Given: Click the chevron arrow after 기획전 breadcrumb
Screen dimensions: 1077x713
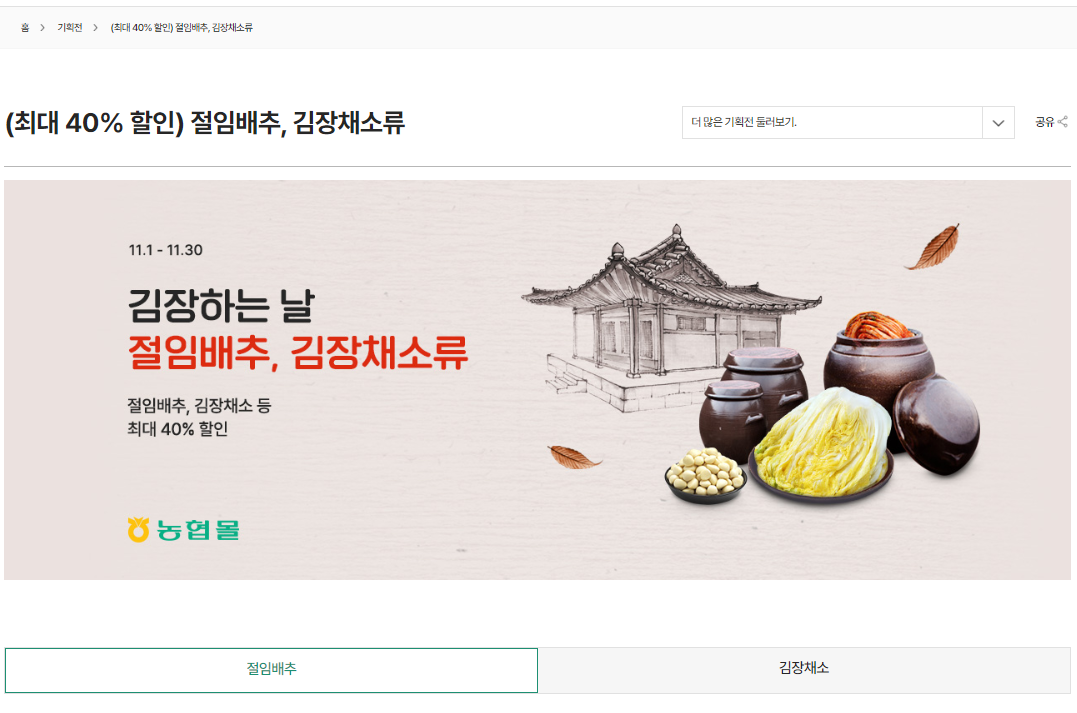Looking at the screenshot, I should (x=95, y=27).
